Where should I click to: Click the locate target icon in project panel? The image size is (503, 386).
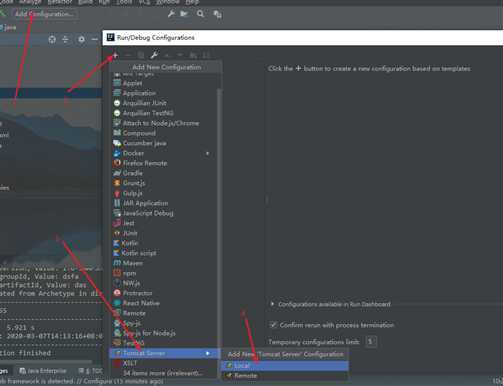tap(52, 40)
